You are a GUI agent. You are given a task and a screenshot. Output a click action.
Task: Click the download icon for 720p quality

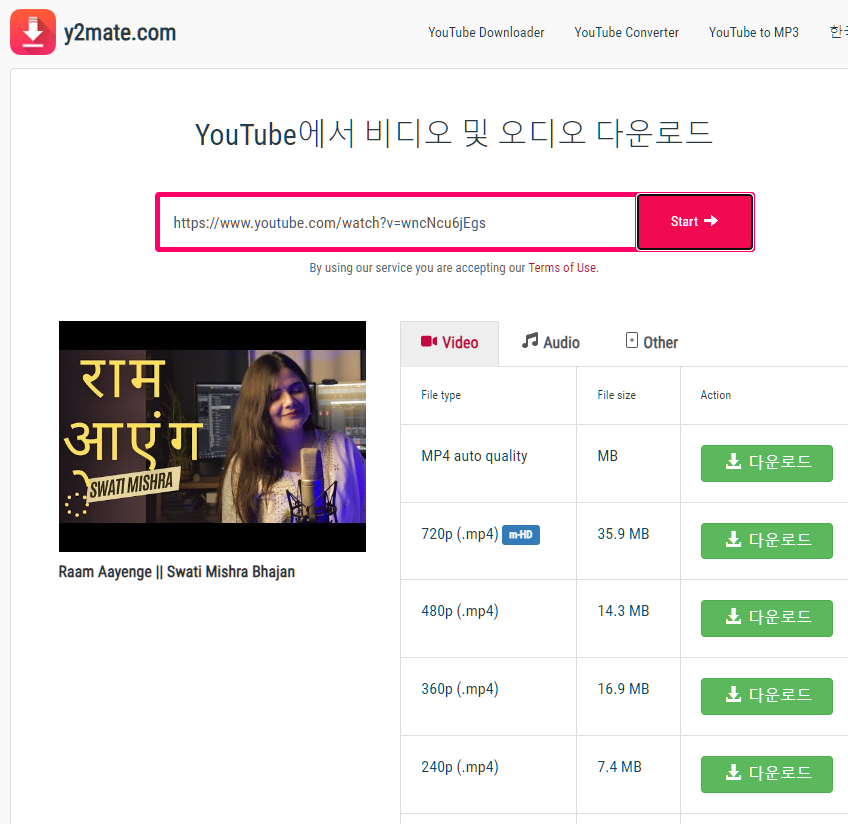[x=735, y=540]
